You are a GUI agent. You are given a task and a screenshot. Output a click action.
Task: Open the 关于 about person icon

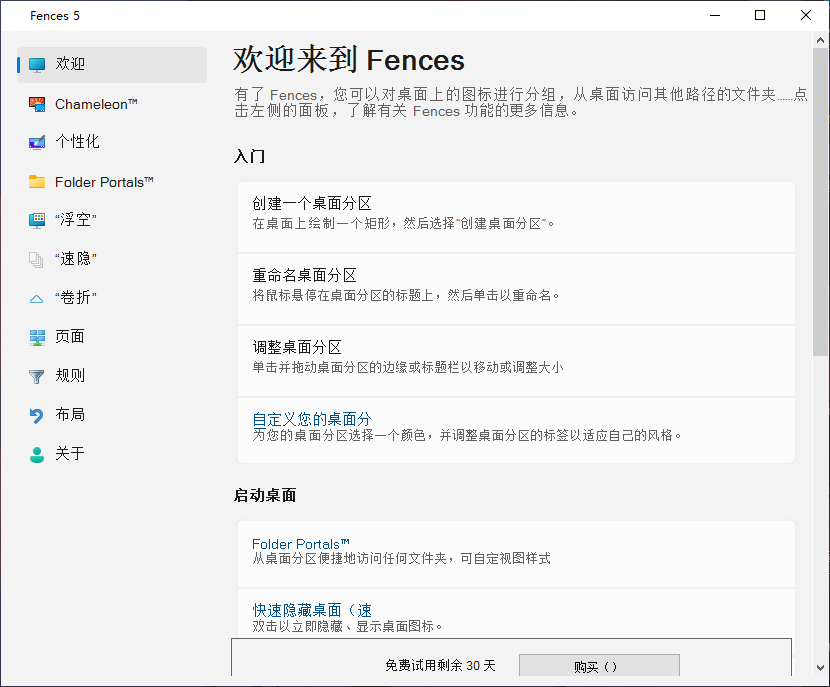(x=37, y=454)
